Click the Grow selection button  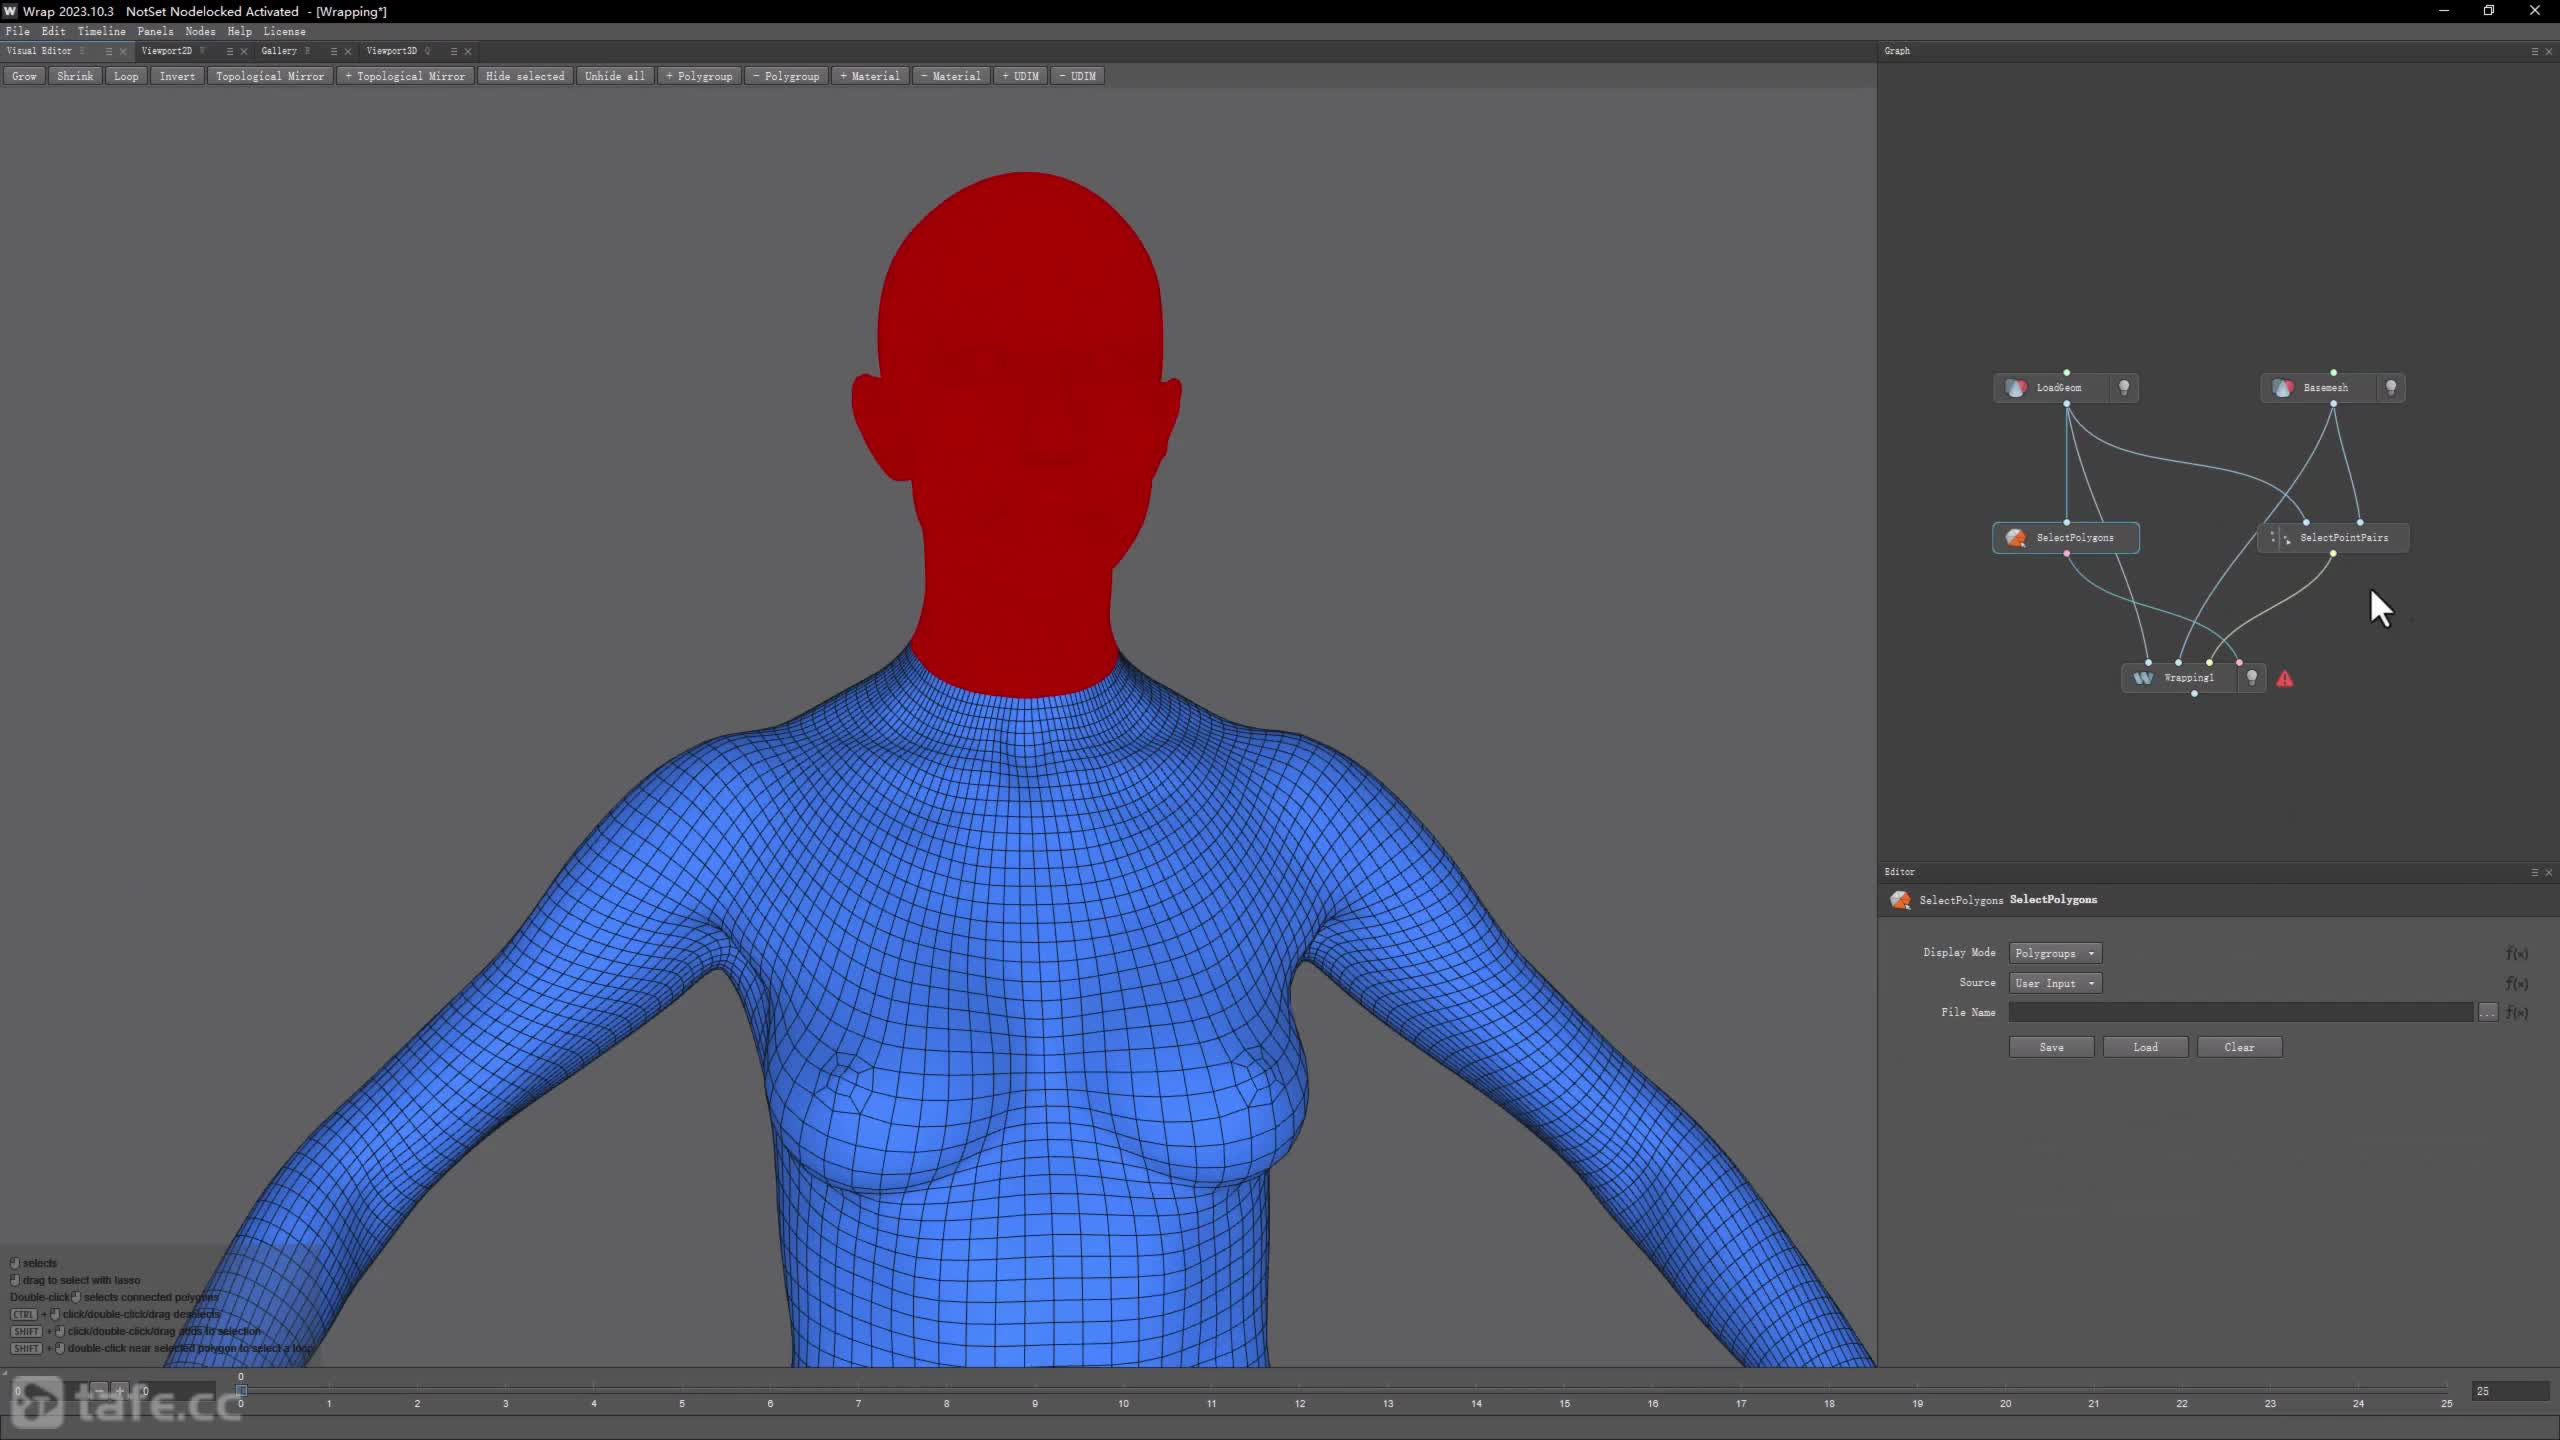click(24, 76)
